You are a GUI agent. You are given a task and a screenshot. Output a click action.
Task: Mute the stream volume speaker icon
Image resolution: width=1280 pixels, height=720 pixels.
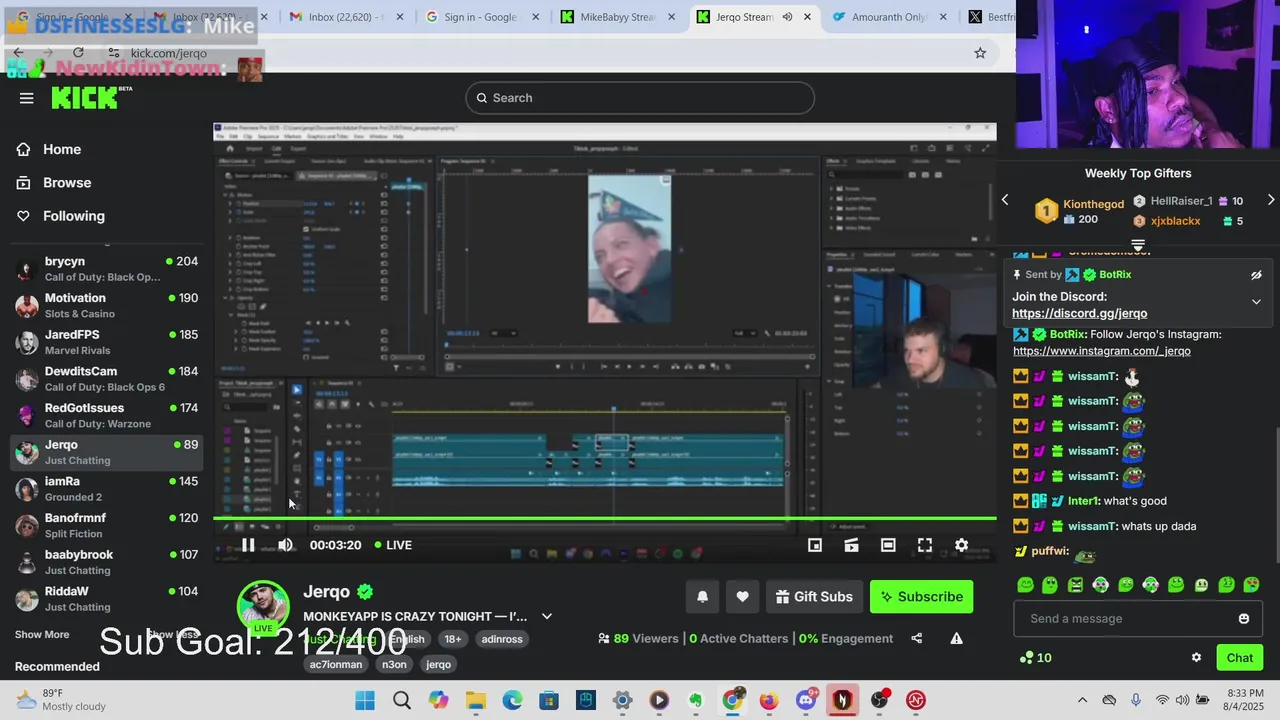point(285,545)
